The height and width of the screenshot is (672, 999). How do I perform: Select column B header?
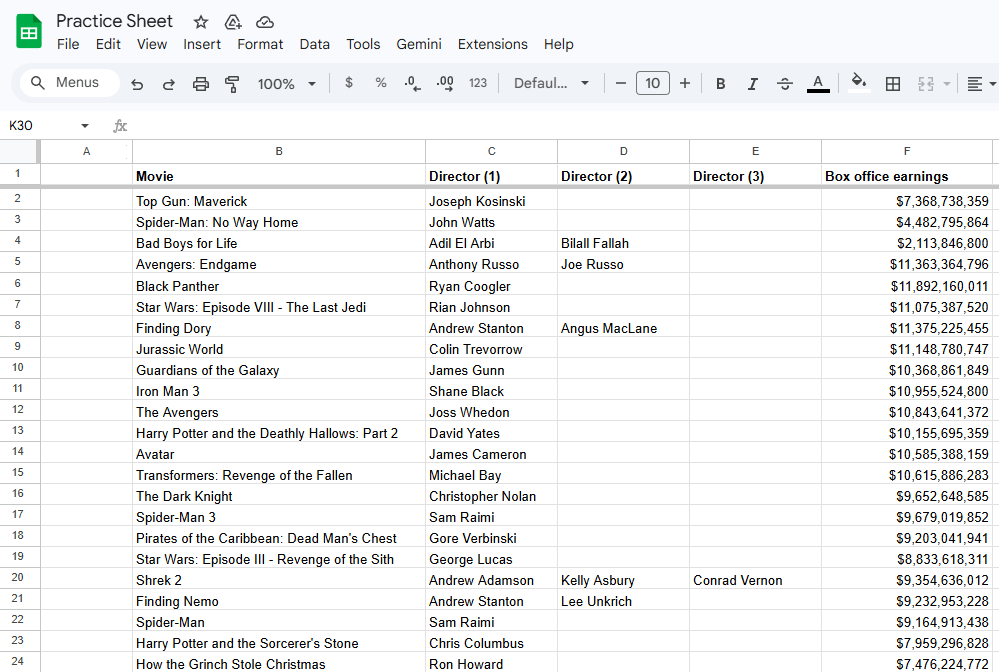point(279,152)
